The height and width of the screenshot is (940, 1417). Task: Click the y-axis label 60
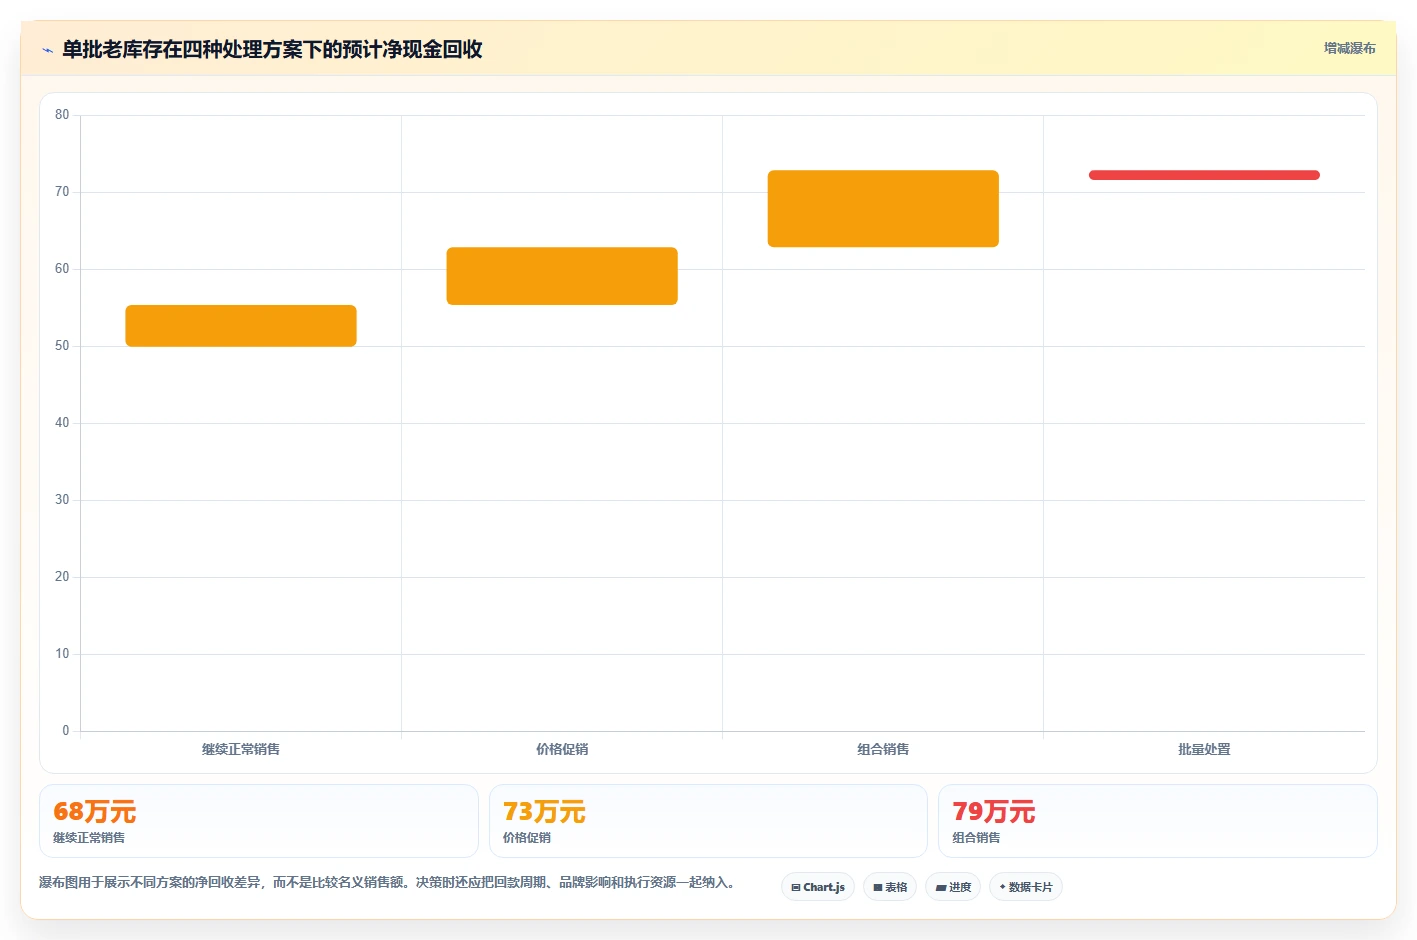[62, 269]
